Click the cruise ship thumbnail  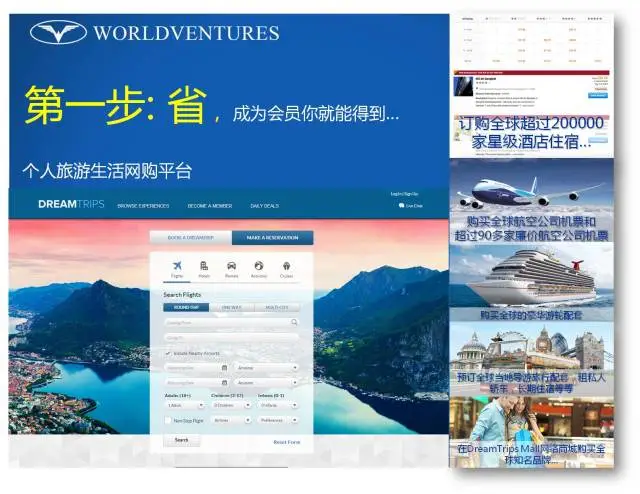pos(531,282)
